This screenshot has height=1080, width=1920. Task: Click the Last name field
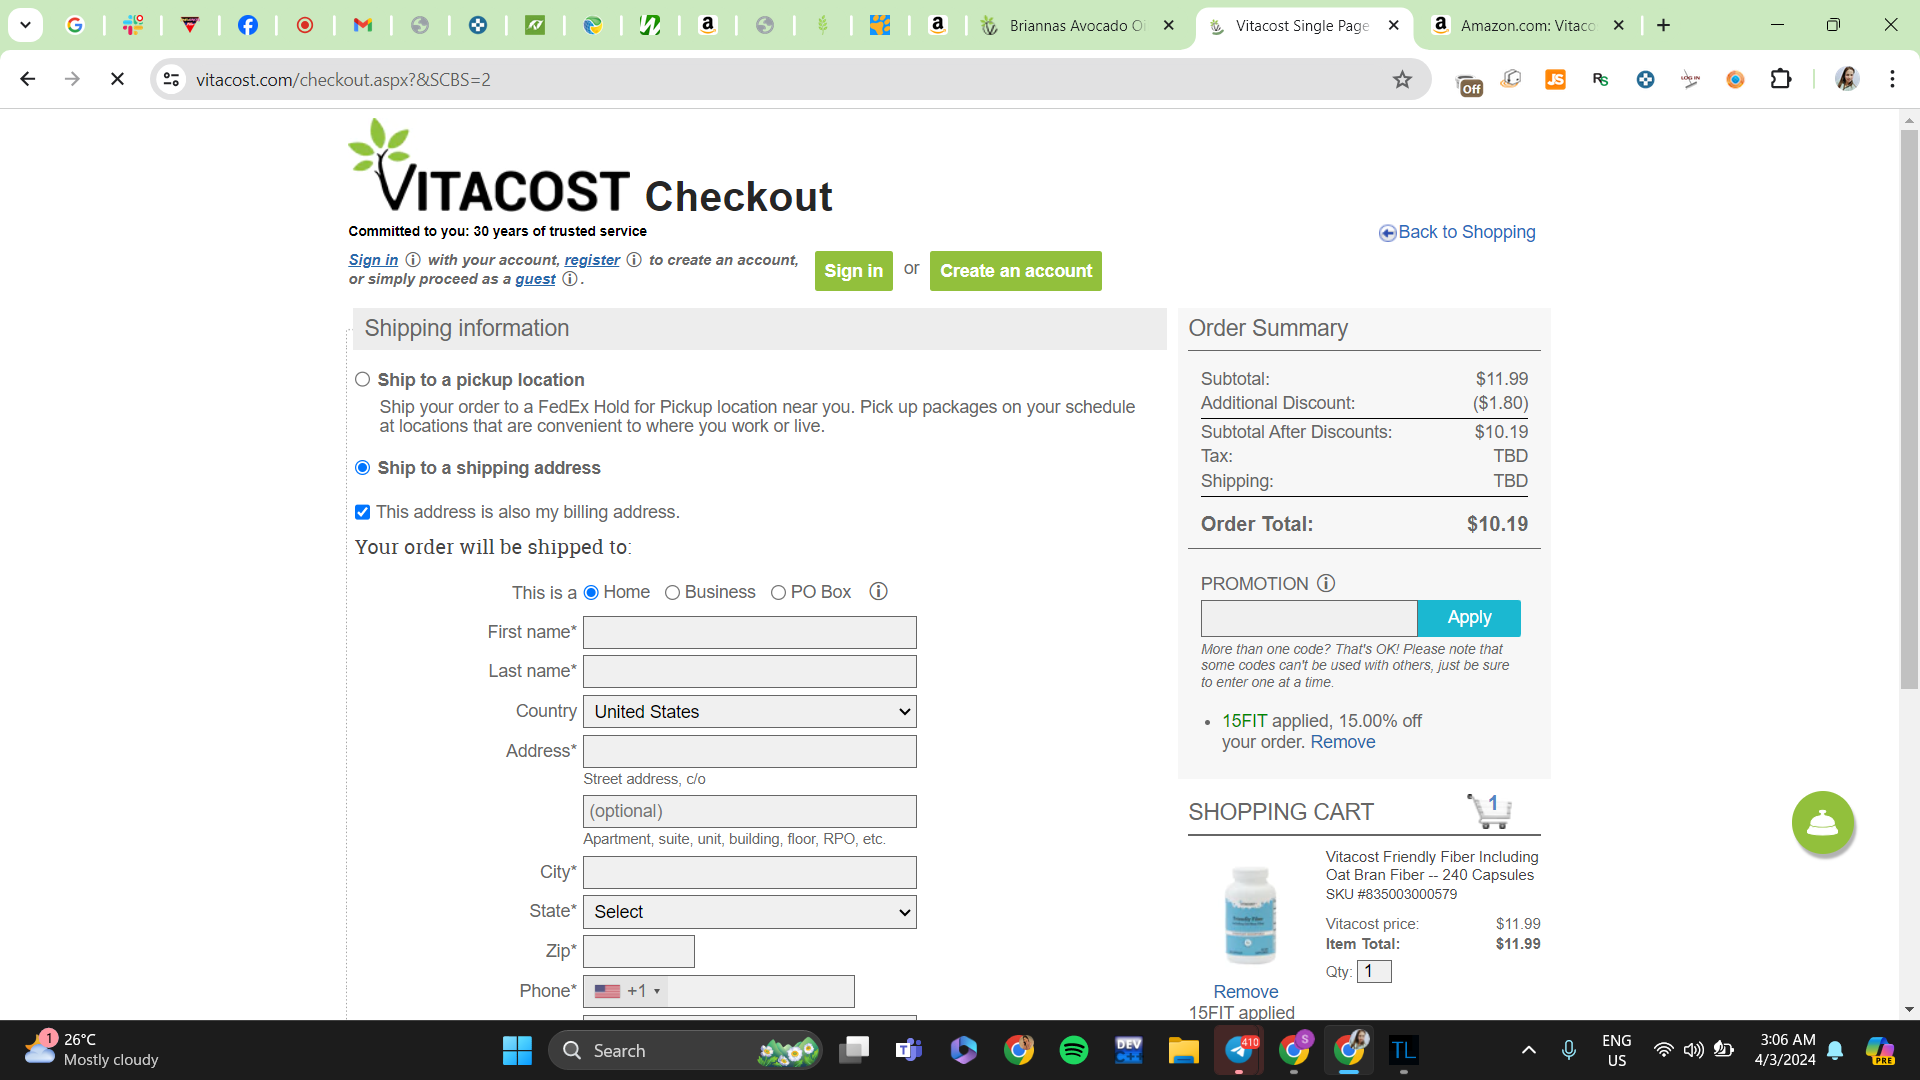pos(750,672)
